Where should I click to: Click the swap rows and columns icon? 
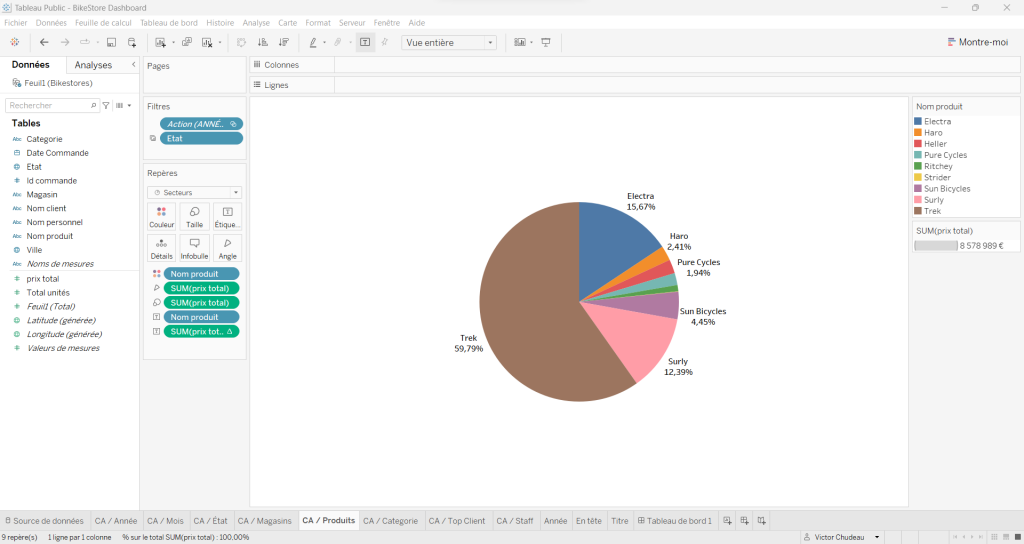241,42
